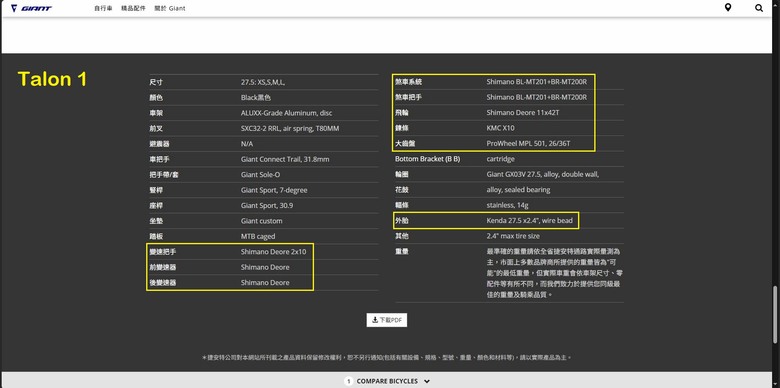
Task: Open the 關於 Giant menu
Action: point(170,8)
